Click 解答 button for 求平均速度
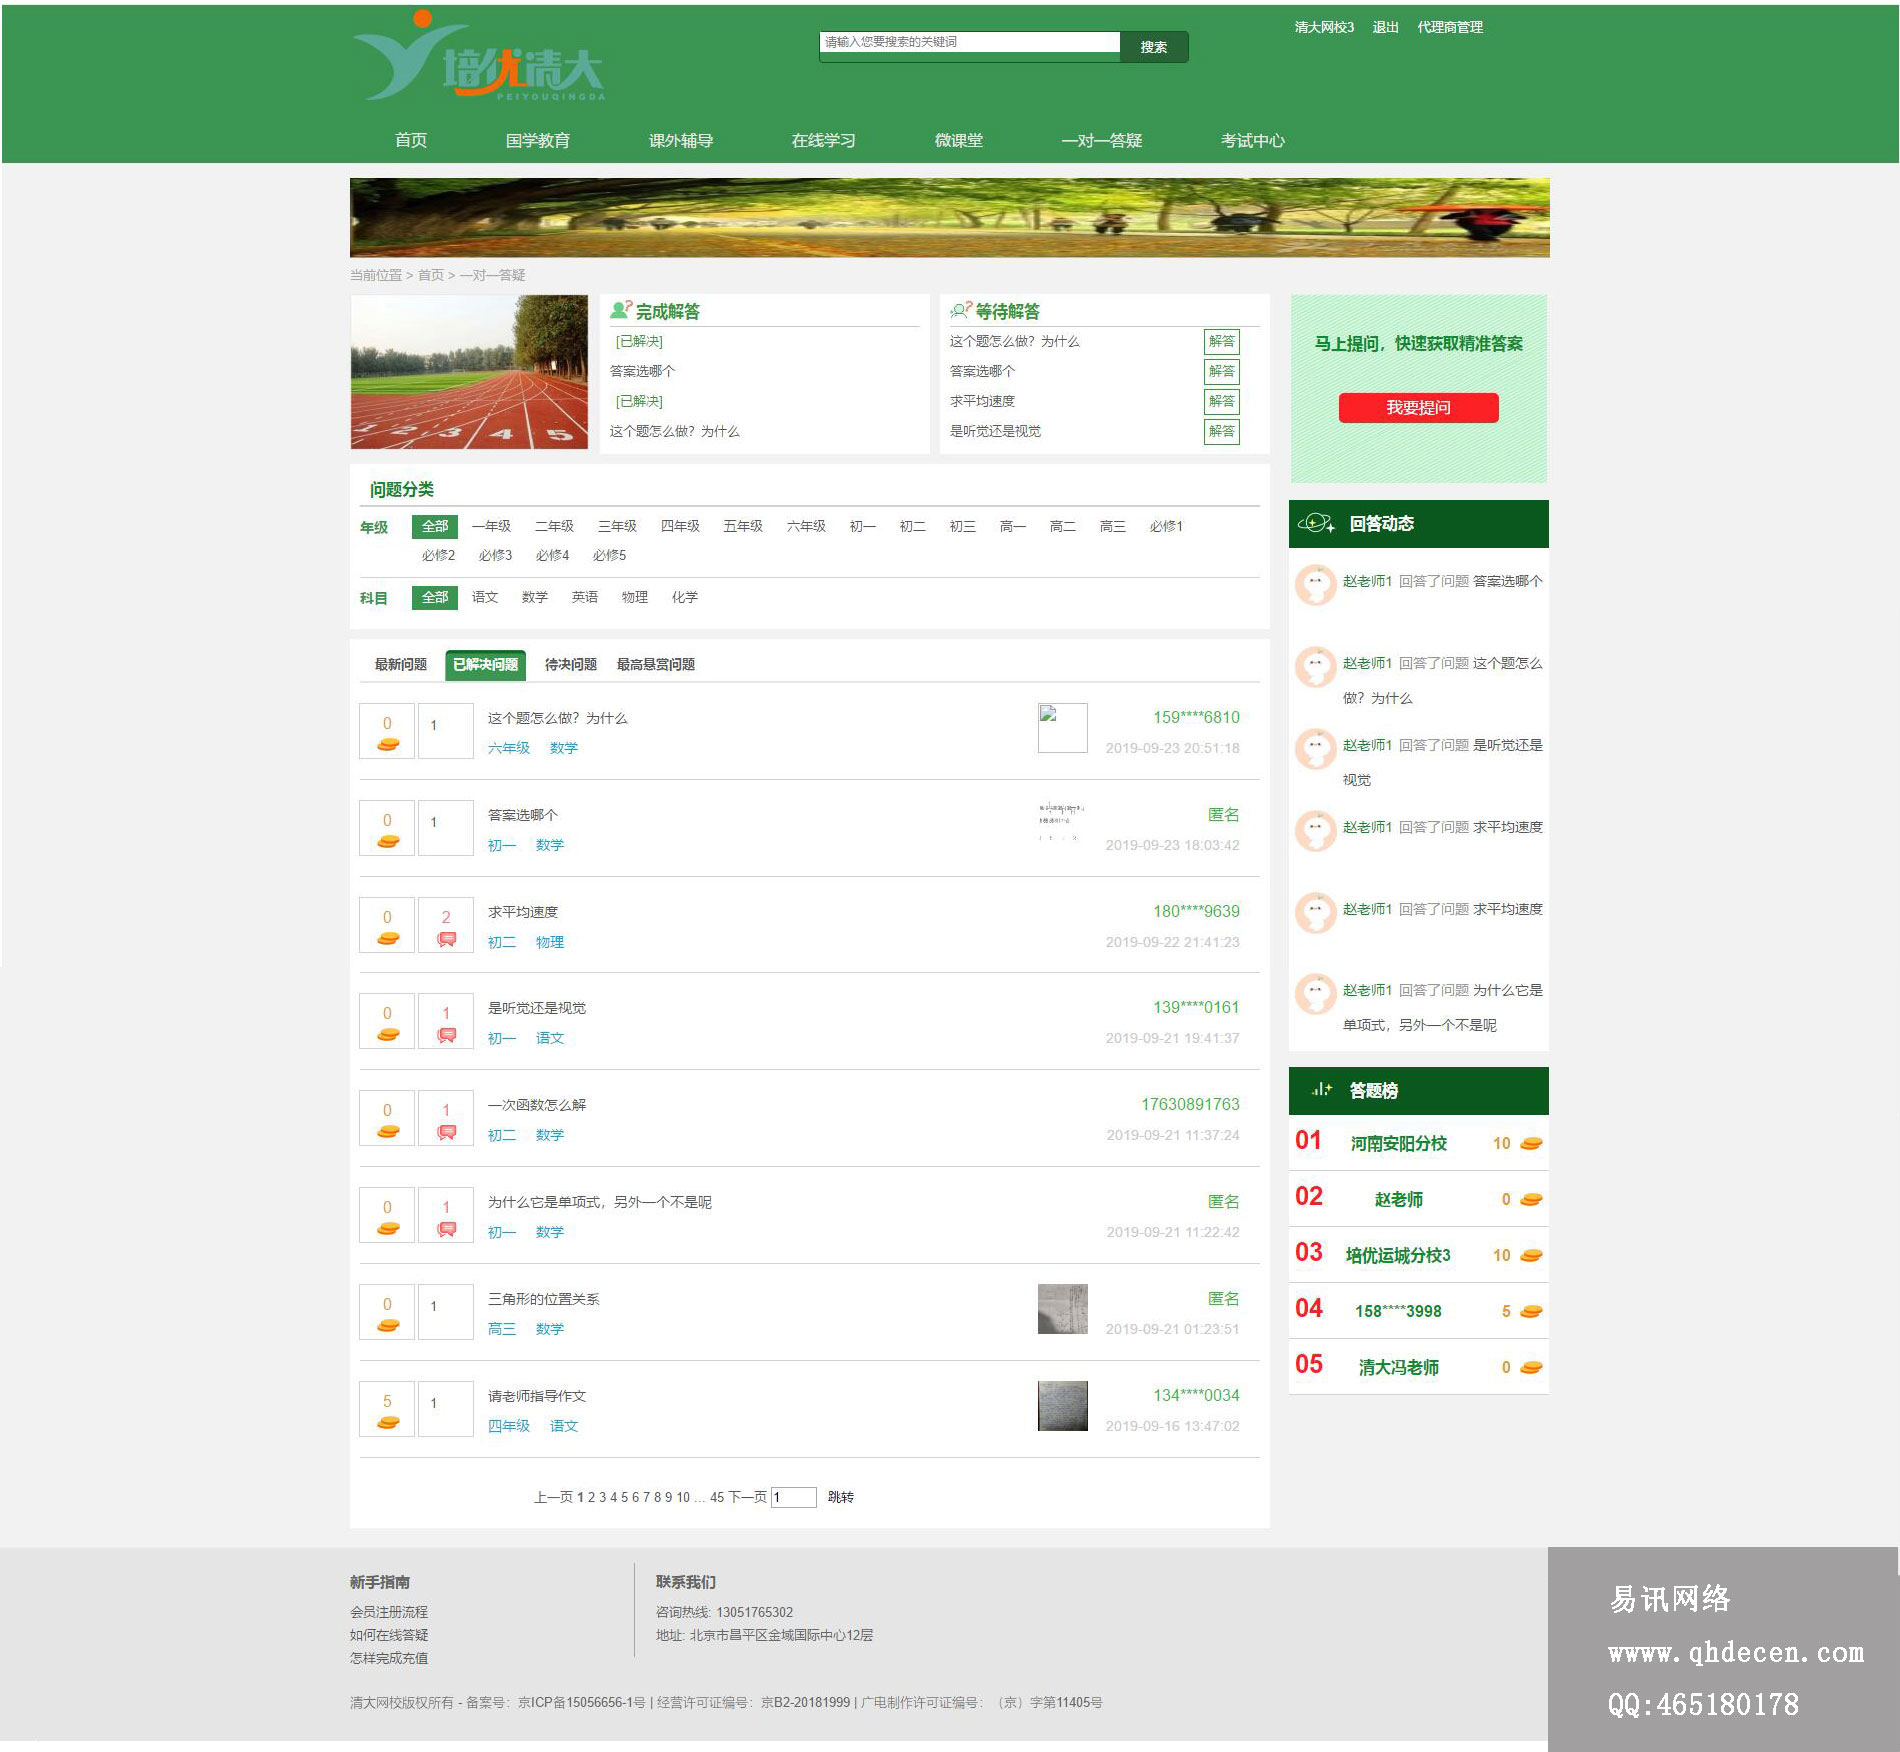1900x1752 pixels. 1221,402
